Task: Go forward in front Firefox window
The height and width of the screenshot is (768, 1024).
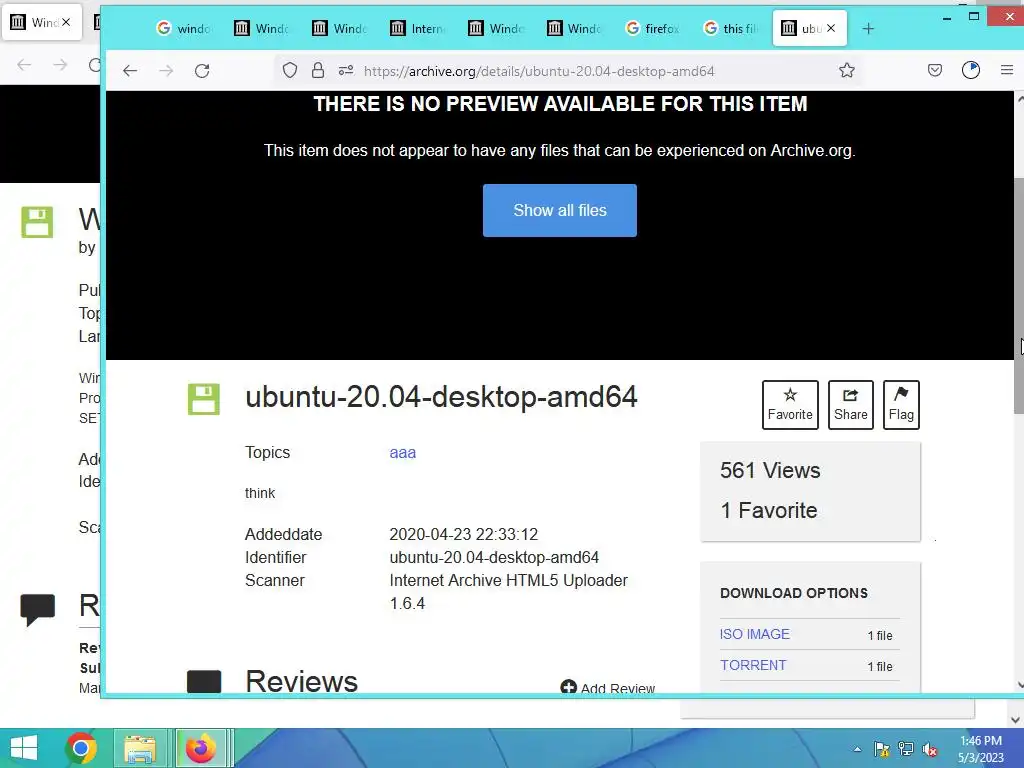Action: [x=166, y=71]
